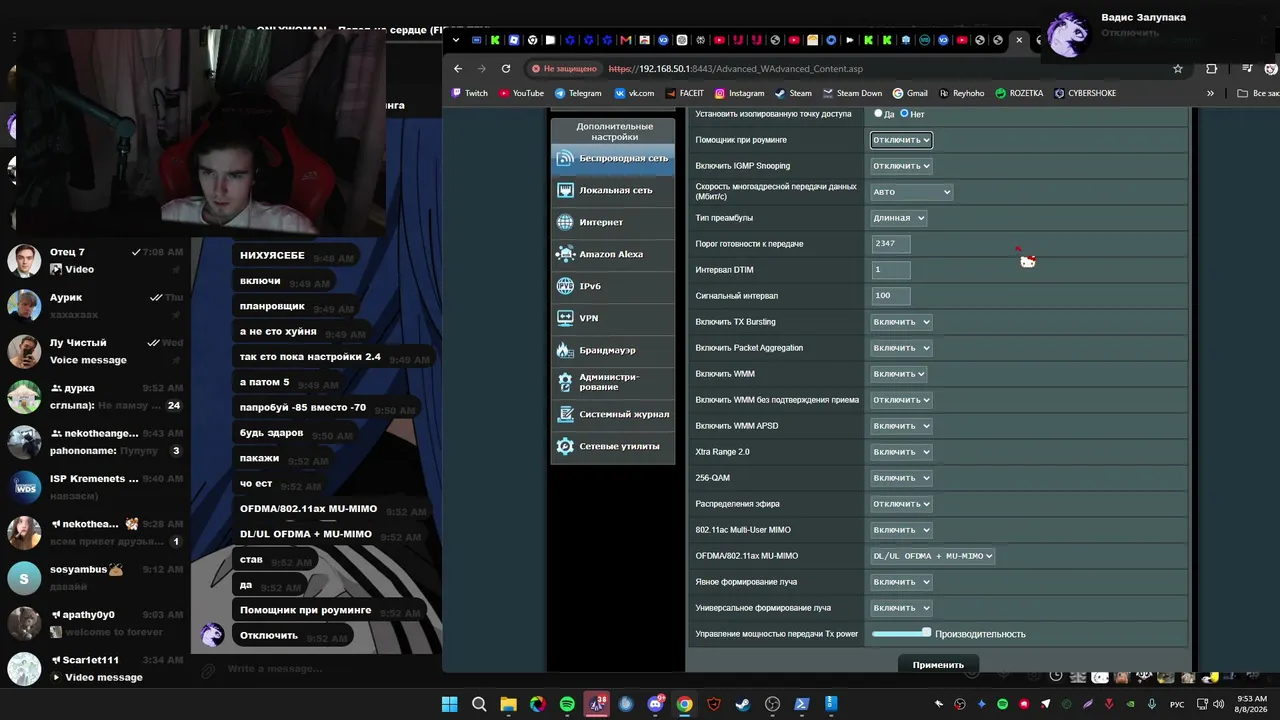Click the VPN icon in router sidebar
Image resolution: width=1280 pixels, height=720 pixels.
point(565,318)
